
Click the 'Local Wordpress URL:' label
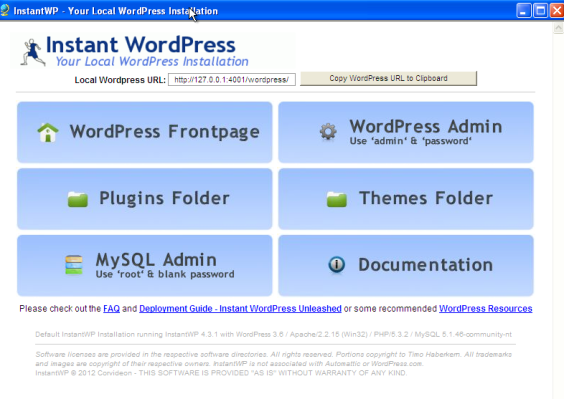[x=120, y=80]
